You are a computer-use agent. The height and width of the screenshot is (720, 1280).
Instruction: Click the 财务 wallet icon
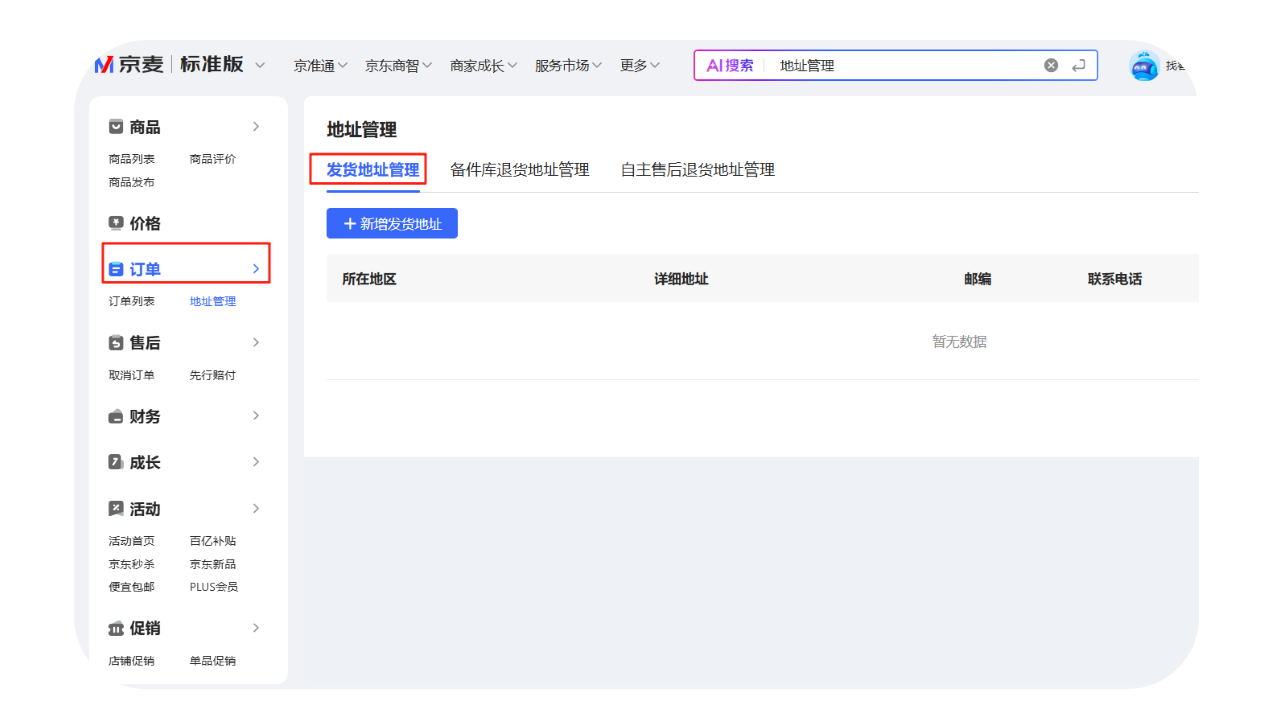116,417
